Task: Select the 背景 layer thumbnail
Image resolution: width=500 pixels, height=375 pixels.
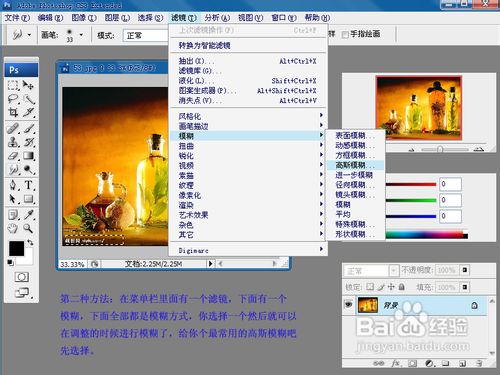Action: tap(368, 305)
